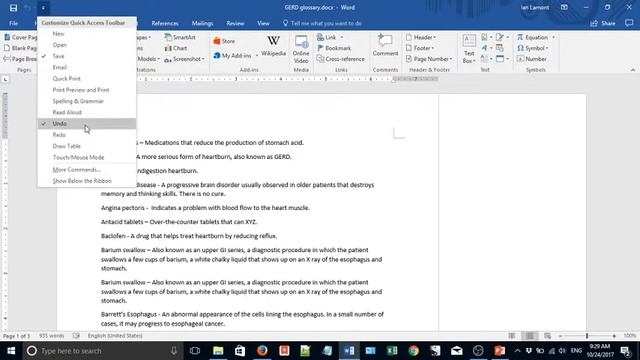Click the Ian Lamont account name
640x360 pixels.
click(x=535, y=7)
